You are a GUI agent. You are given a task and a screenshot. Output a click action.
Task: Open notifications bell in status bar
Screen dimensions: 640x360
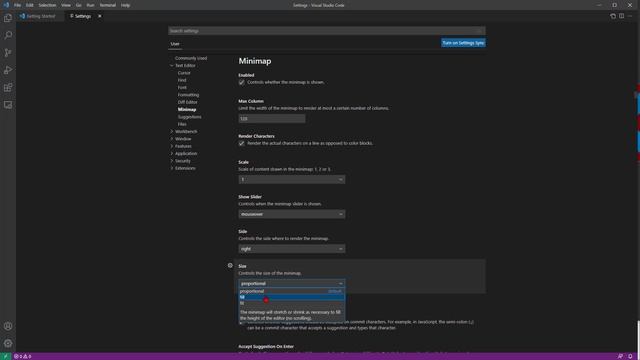click(630, 356)
